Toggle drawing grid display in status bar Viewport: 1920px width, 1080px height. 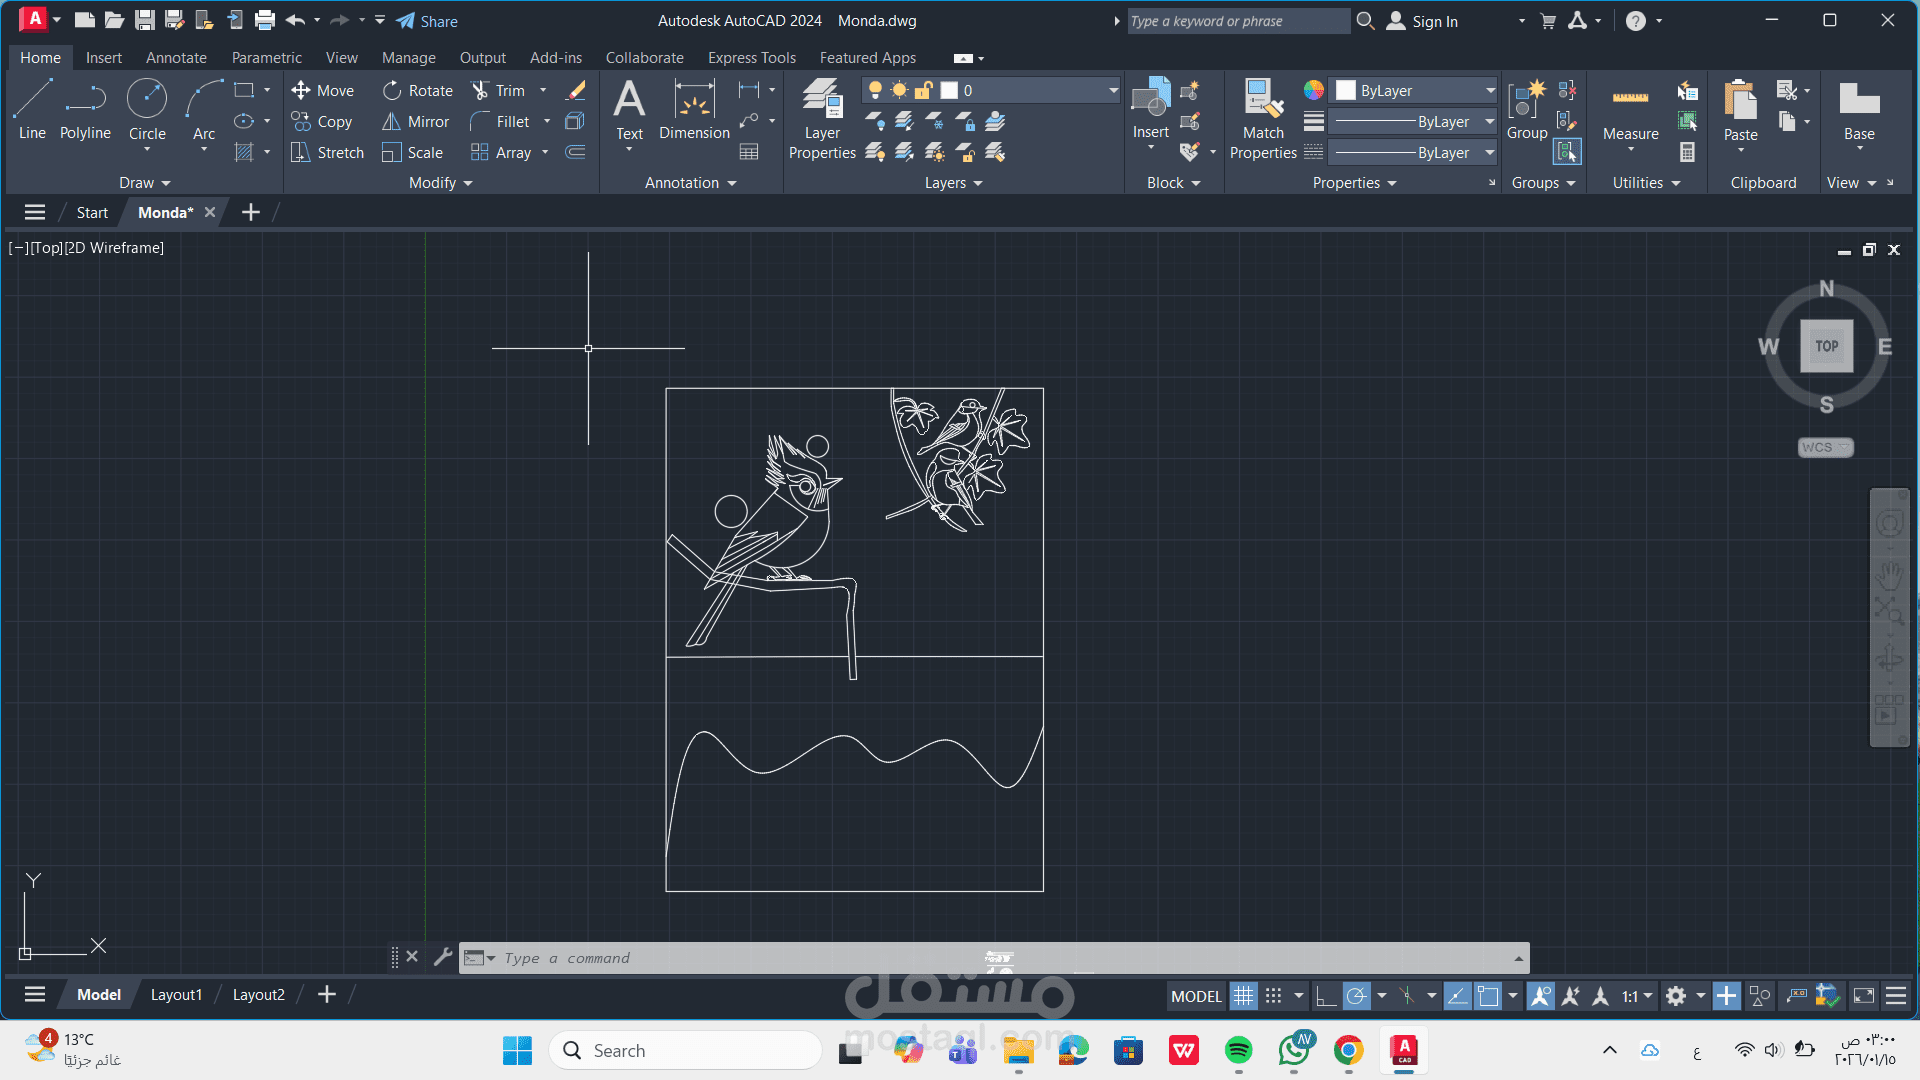tap(1243, 996)
